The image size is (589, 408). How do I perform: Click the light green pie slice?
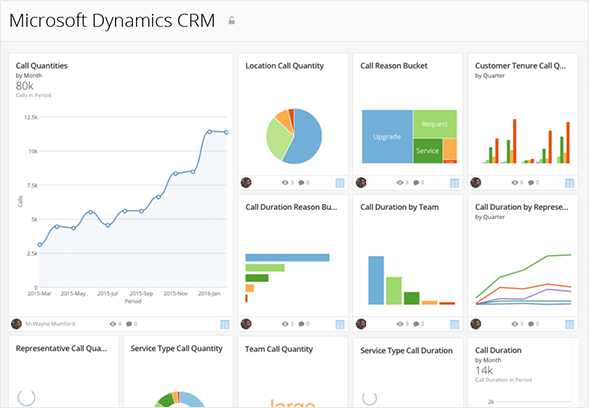pos(278,139)
